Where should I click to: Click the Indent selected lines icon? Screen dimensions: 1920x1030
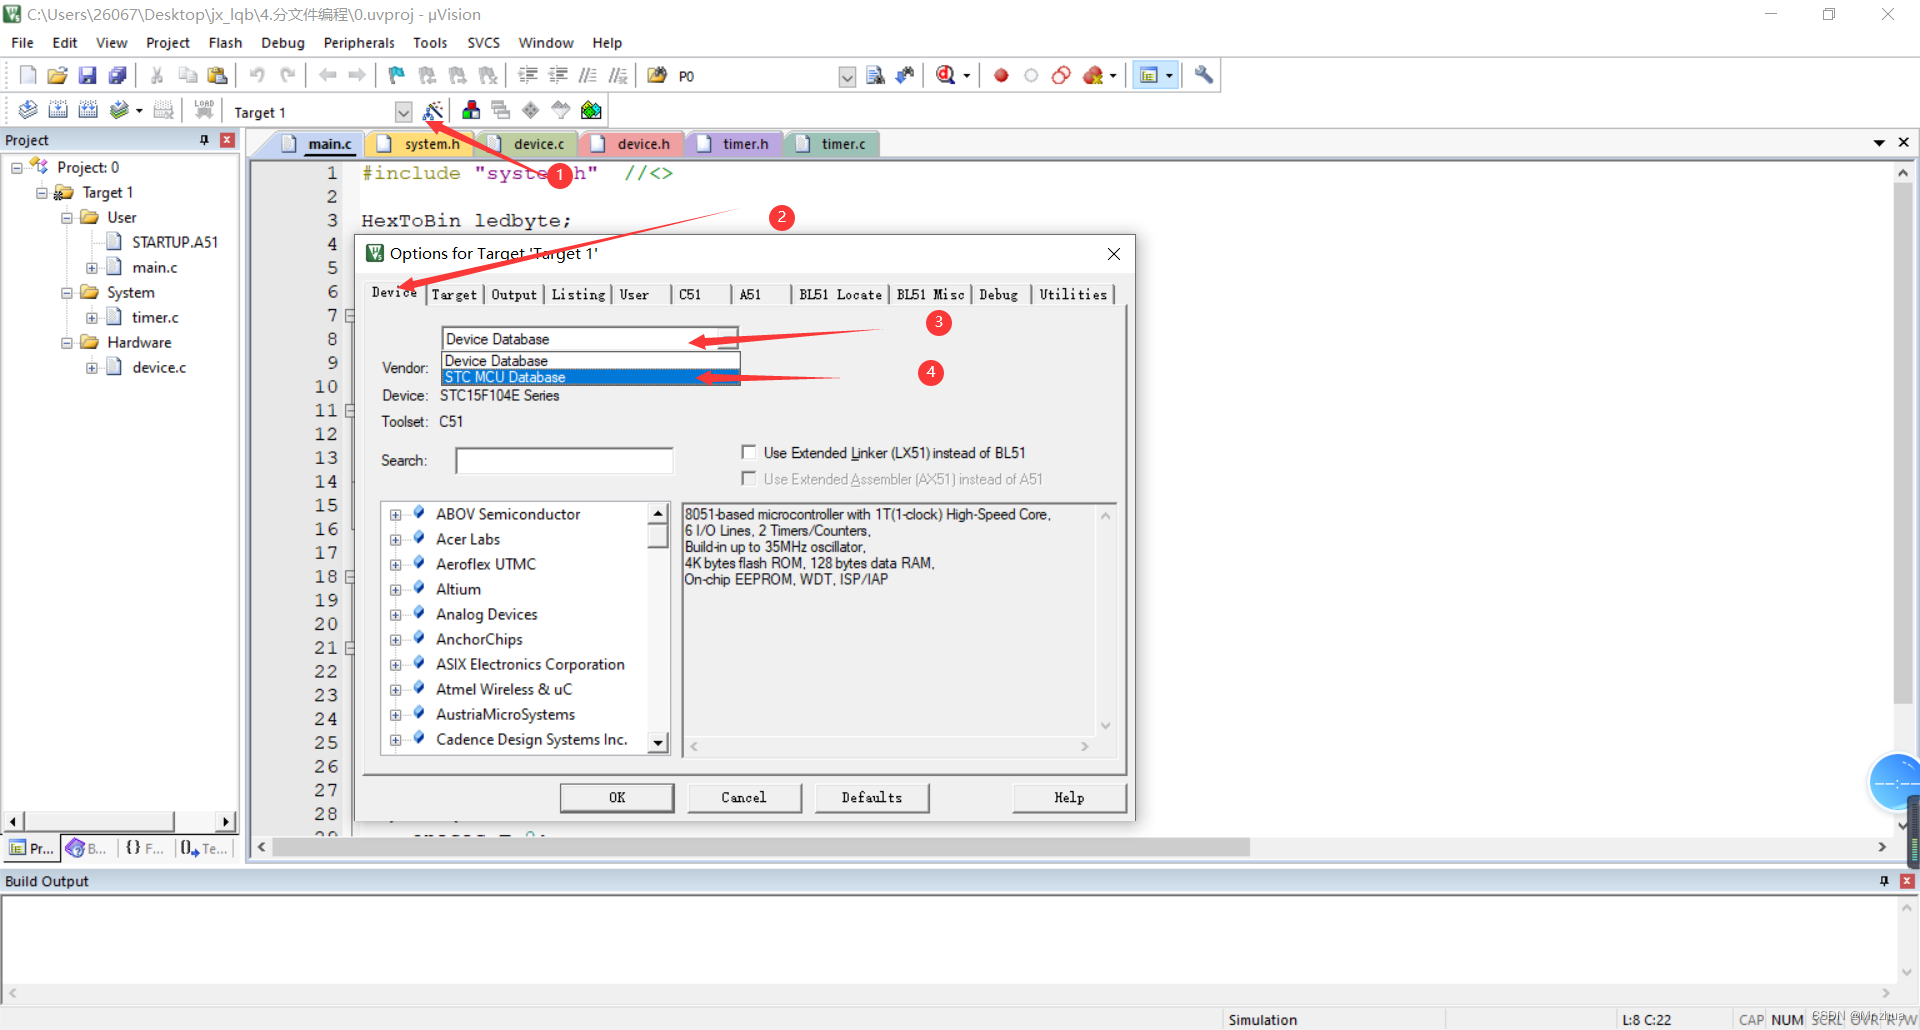click(x=528, y=75)
